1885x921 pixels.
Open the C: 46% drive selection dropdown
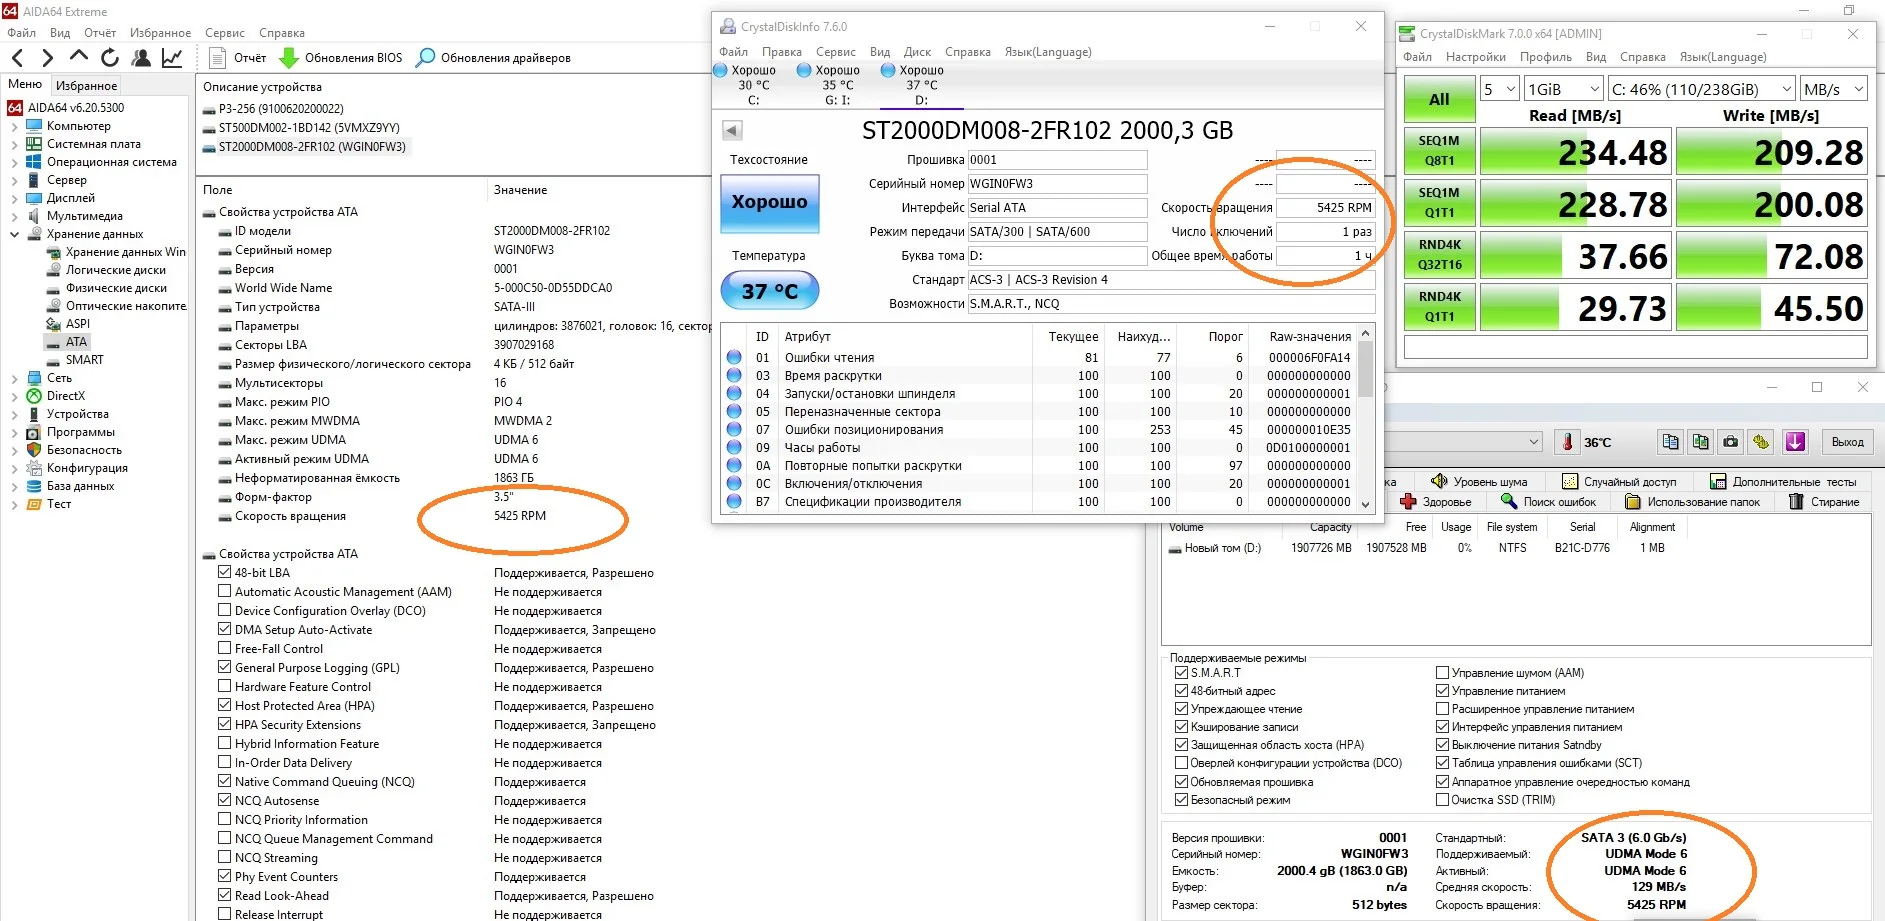tap(1700, 89)
